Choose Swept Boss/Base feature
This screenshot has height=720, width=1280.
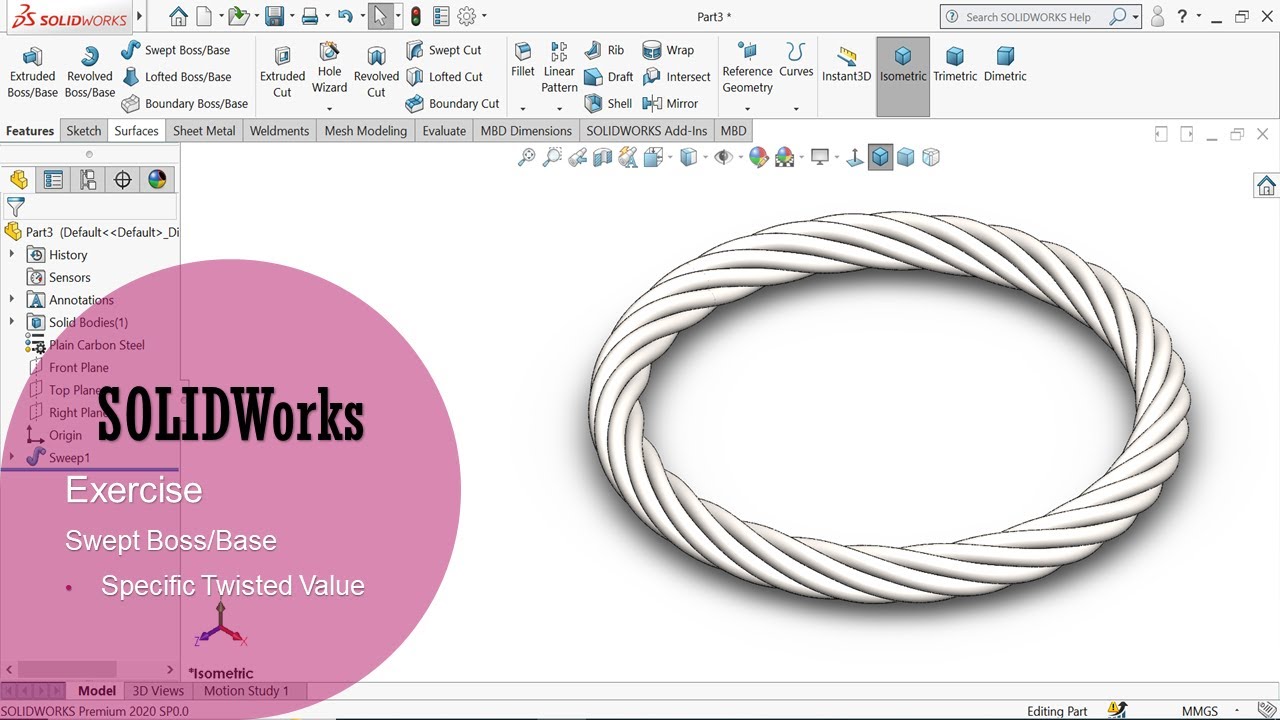(x=176, y=50)
